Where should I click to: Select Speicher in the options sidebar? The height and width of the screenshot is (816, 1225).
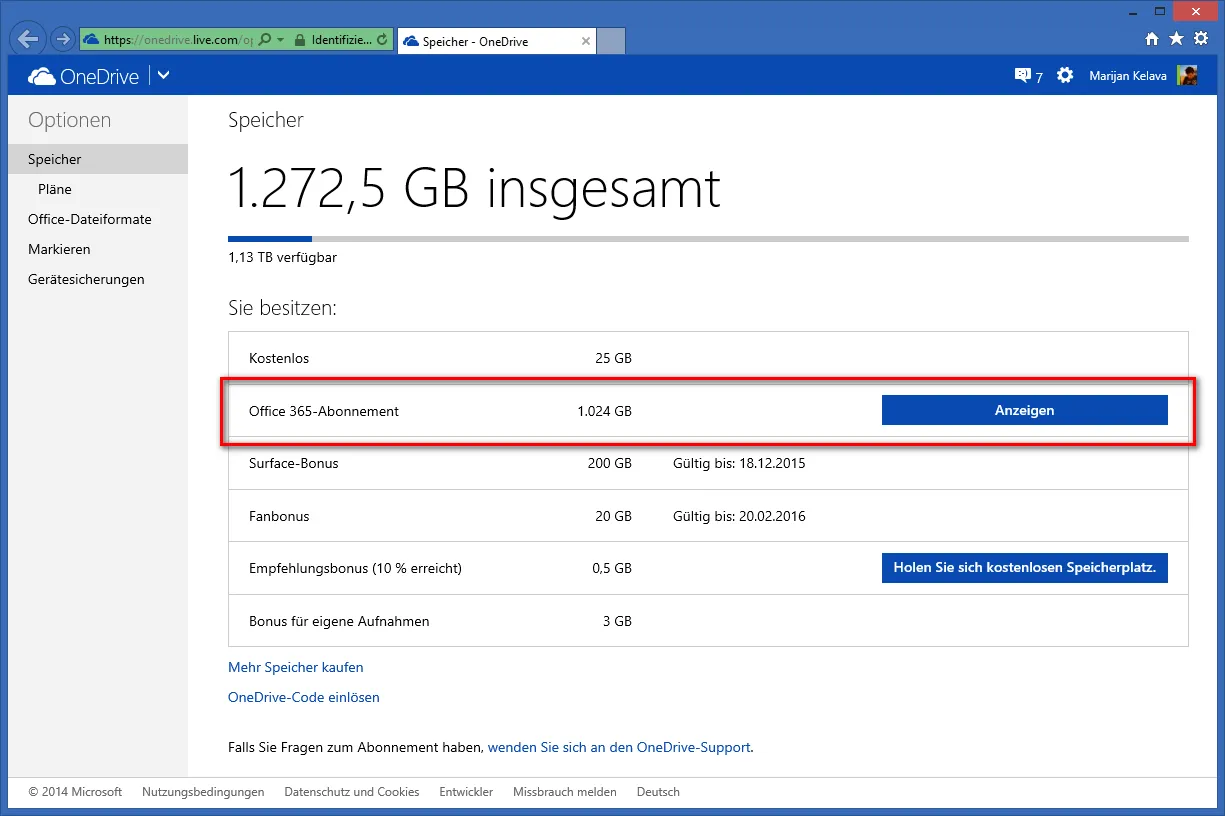point(98,159)
